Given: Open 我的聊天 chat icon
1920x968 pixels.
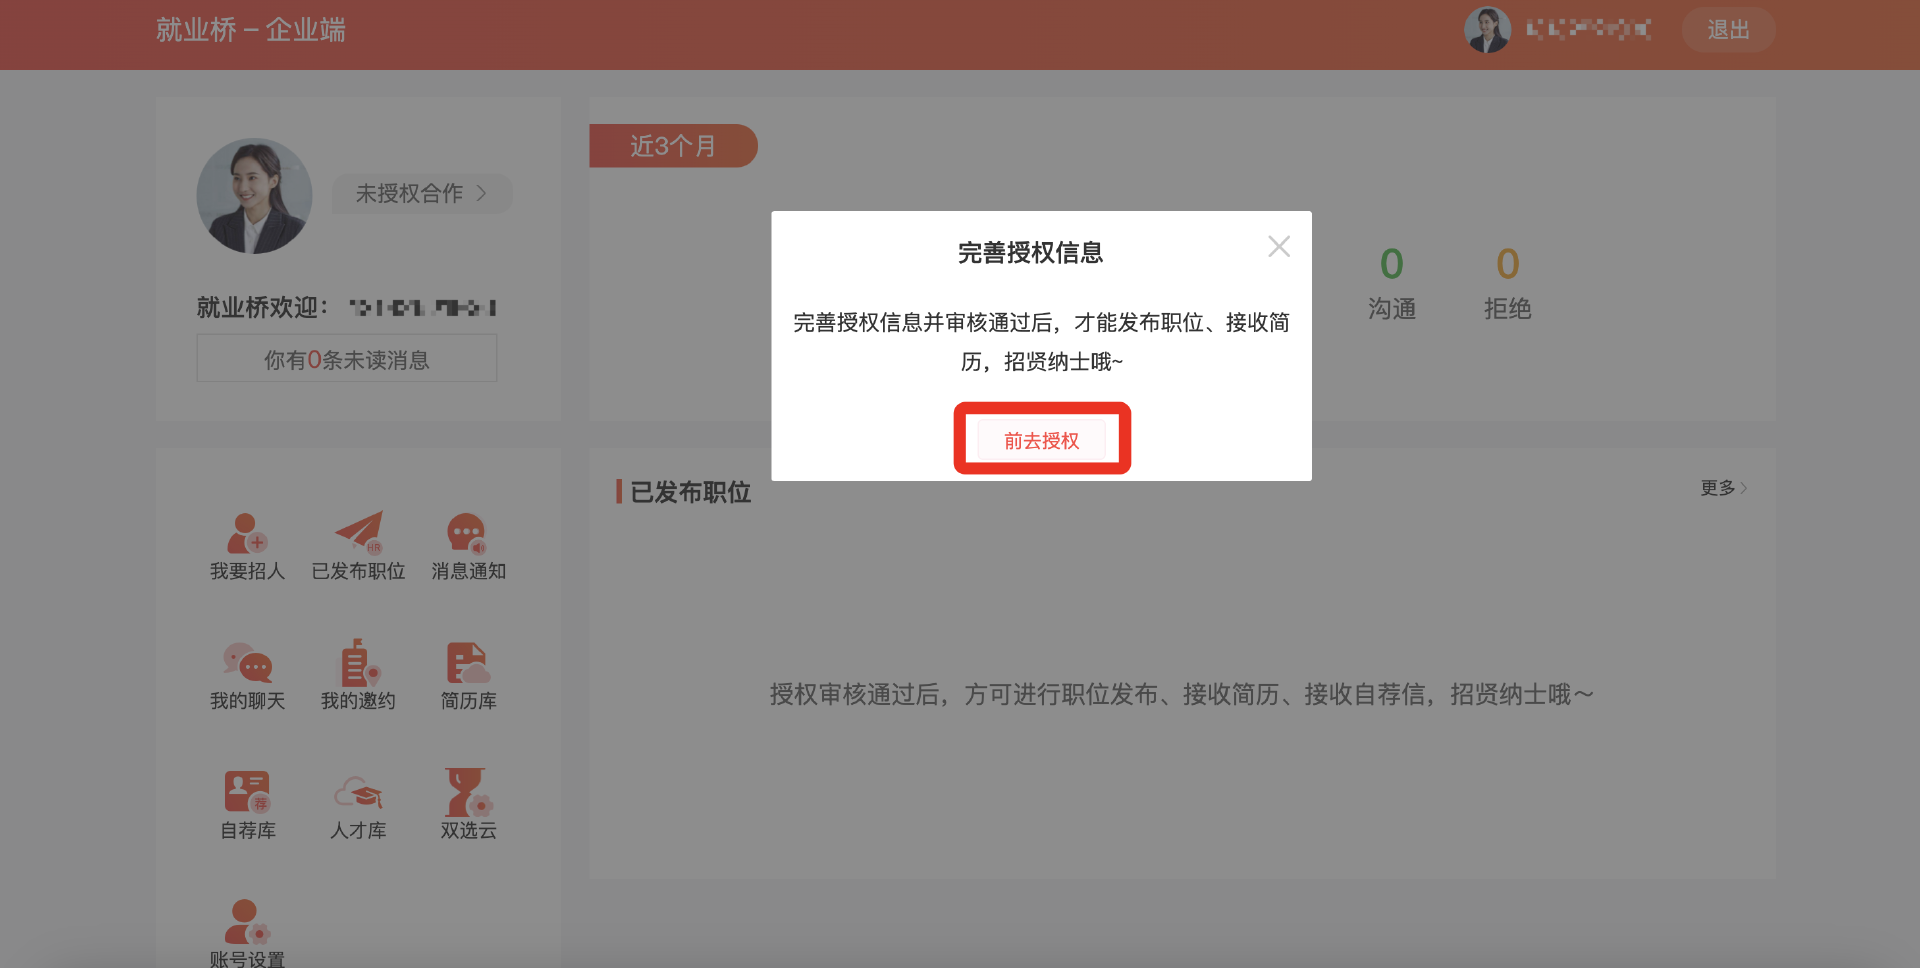Looking at the screenshot, I should (247, 664).
